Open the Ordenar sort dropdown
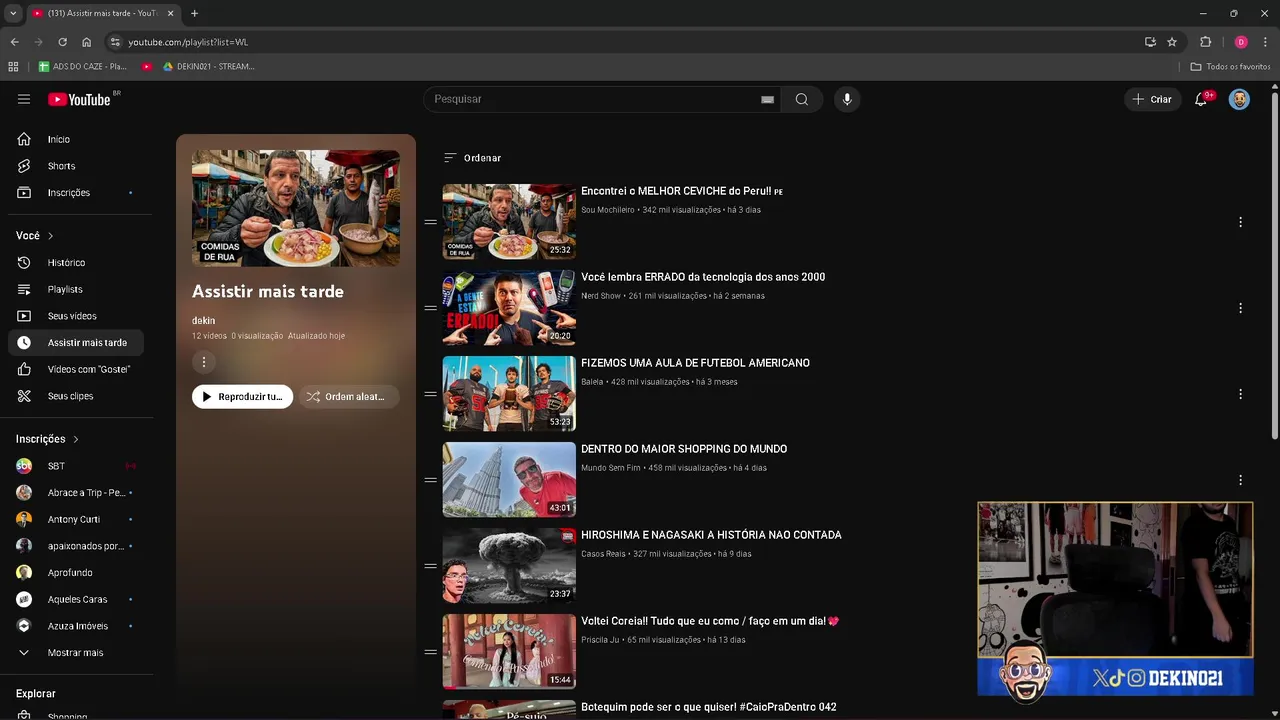The width and height of the screenshot is (1280, 720). [472, 158]
